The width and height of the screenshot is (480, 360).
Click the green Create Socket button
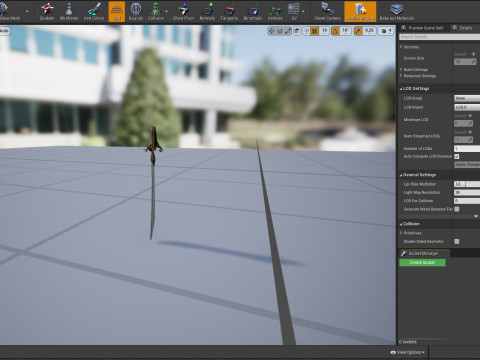pos(422,263)
